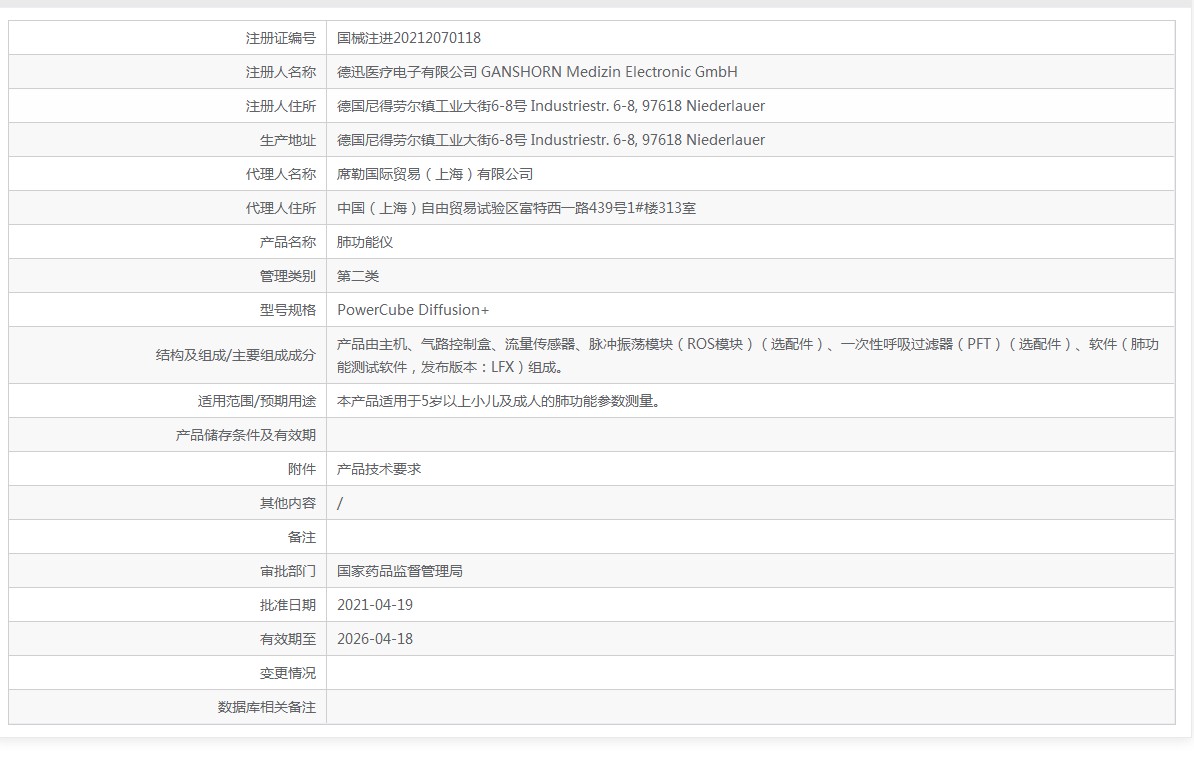Image resolution: width=1194 pixels, height=760 pixels.
Task: Click the address value in the 注册人住所 row
Action: pyautogui.click(x=551, y=106)
